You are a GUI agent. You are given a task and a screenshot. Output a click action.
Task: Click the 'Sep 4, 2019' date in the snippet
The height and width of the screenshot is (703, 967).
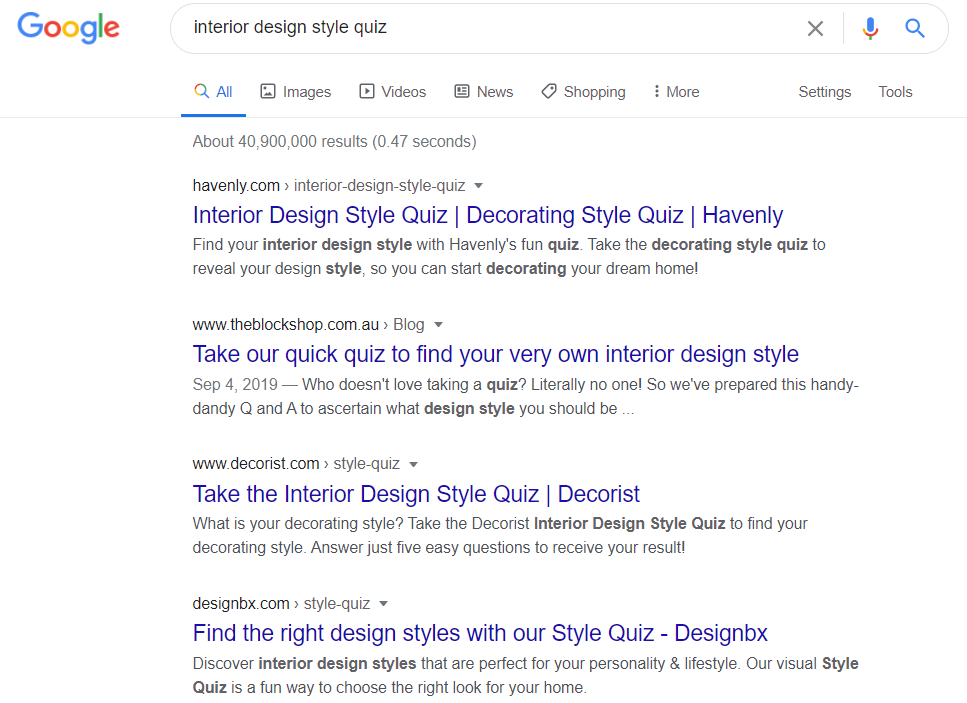[x=235, y=385]
